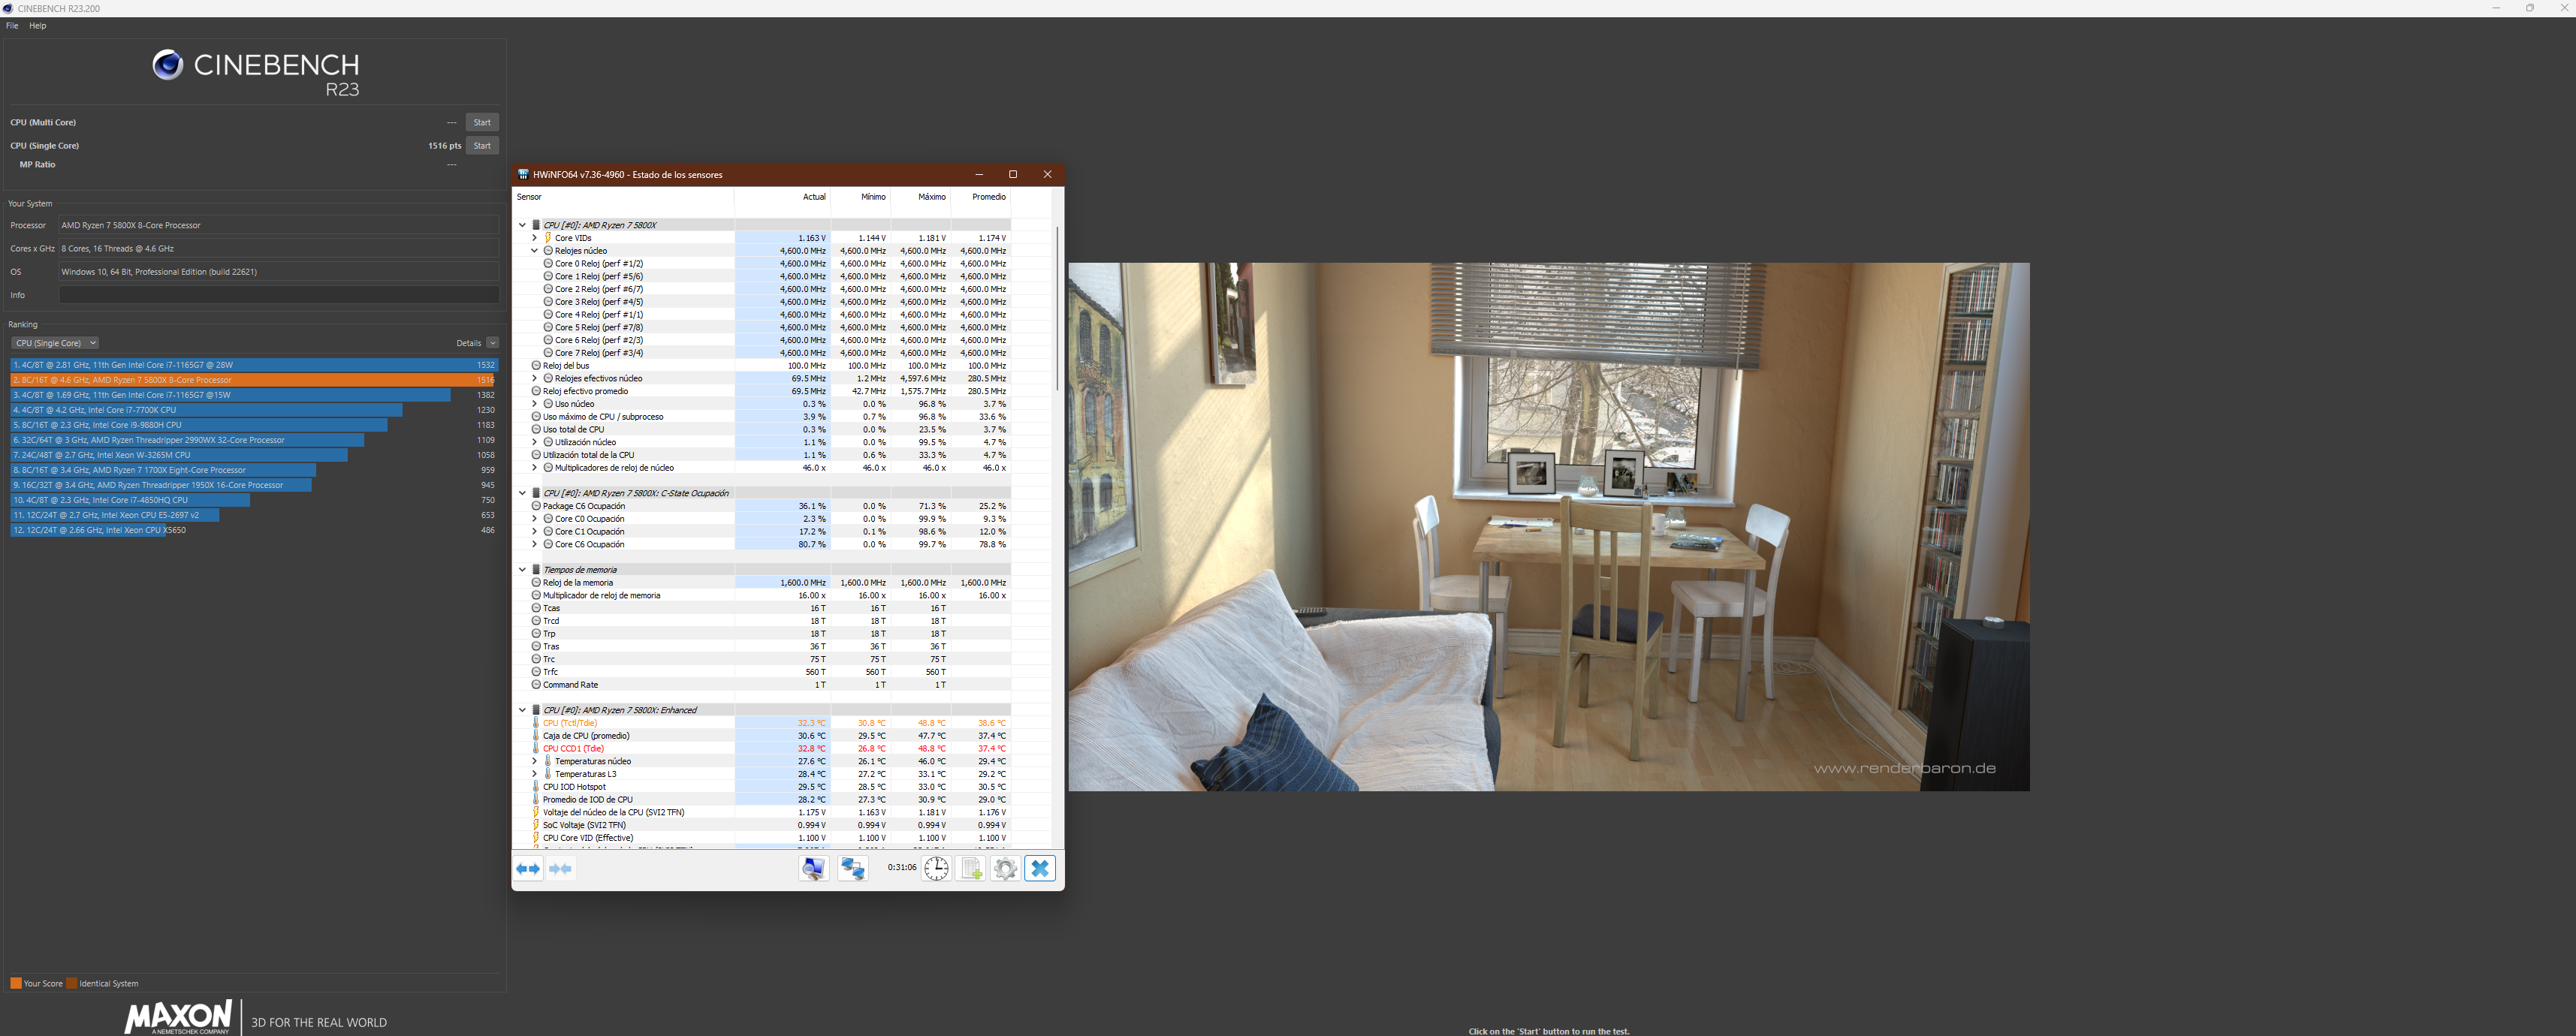Click the icon beside Package C6 Ocupación
The width and height of the screenshot is (2576, 1036).
pos(536,506)
